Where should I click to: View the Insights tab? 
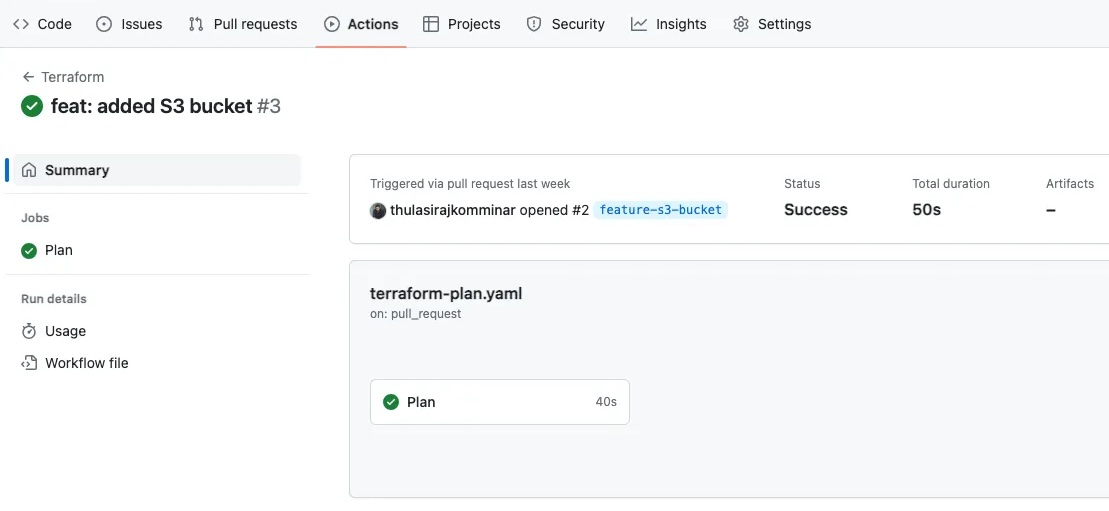pyautogui.click(x=669, y=24)
